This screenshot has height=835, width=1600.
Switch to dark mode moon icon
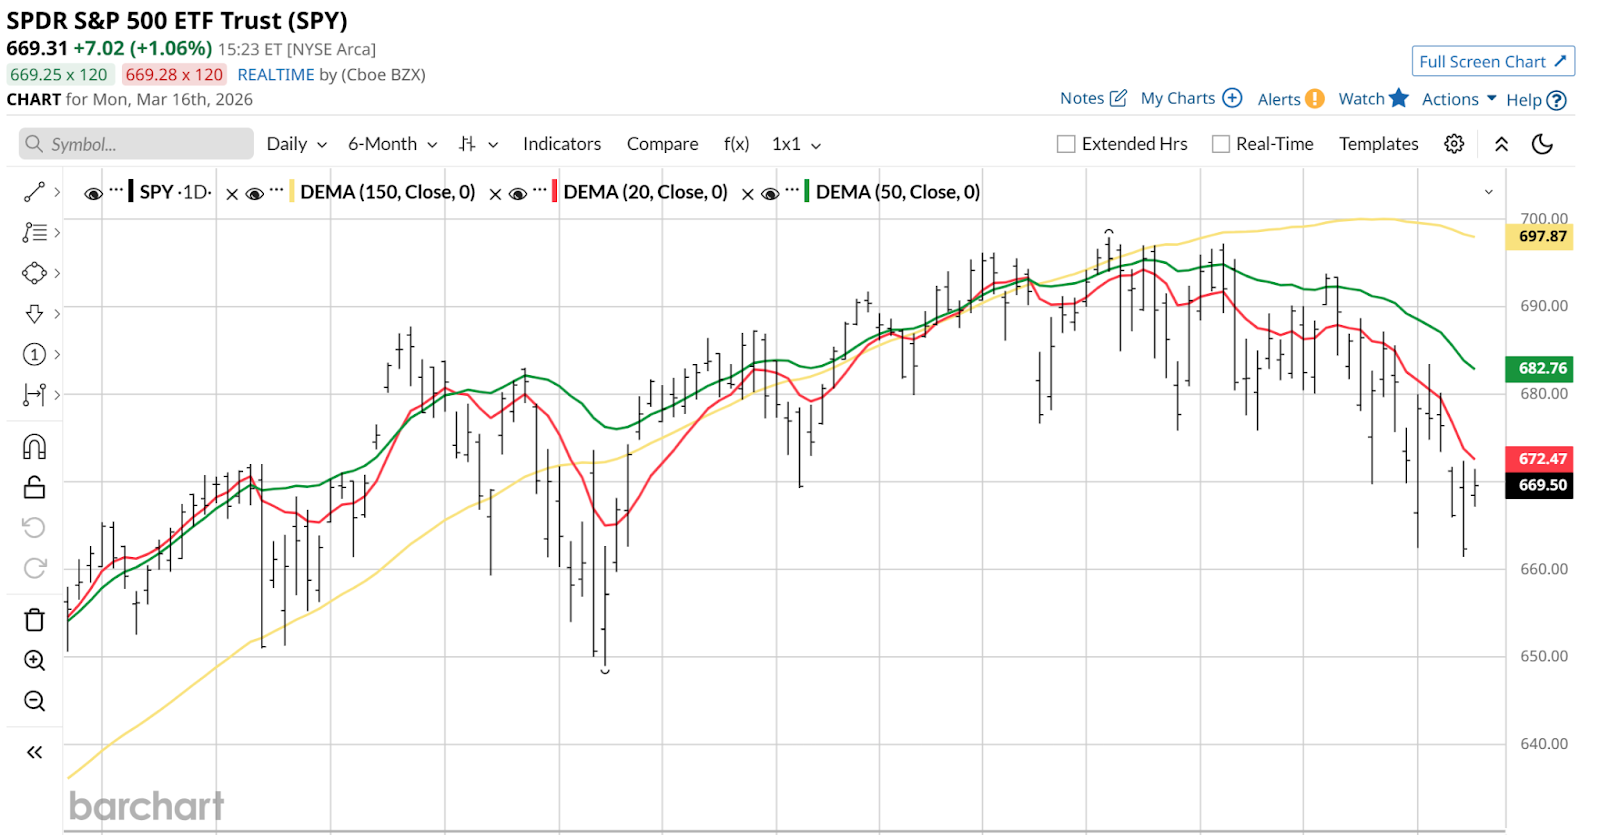coord(1542,144)
